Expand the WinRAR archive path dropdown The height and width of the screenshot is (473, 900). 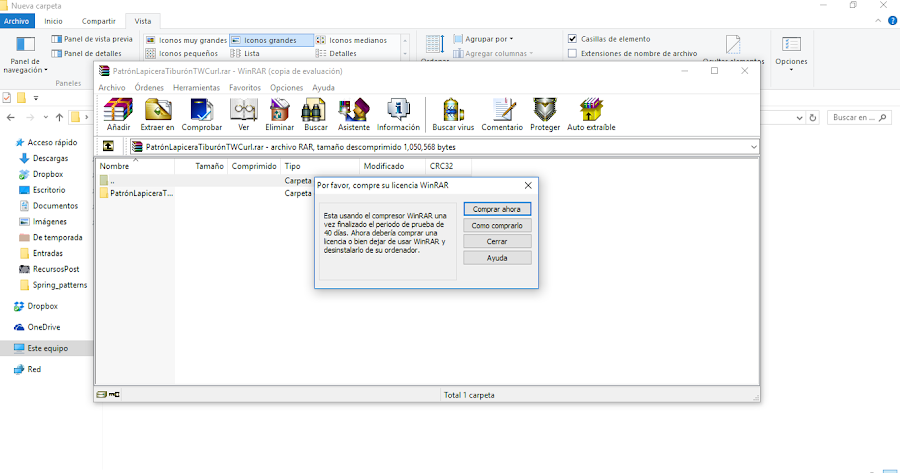(754, 147)
